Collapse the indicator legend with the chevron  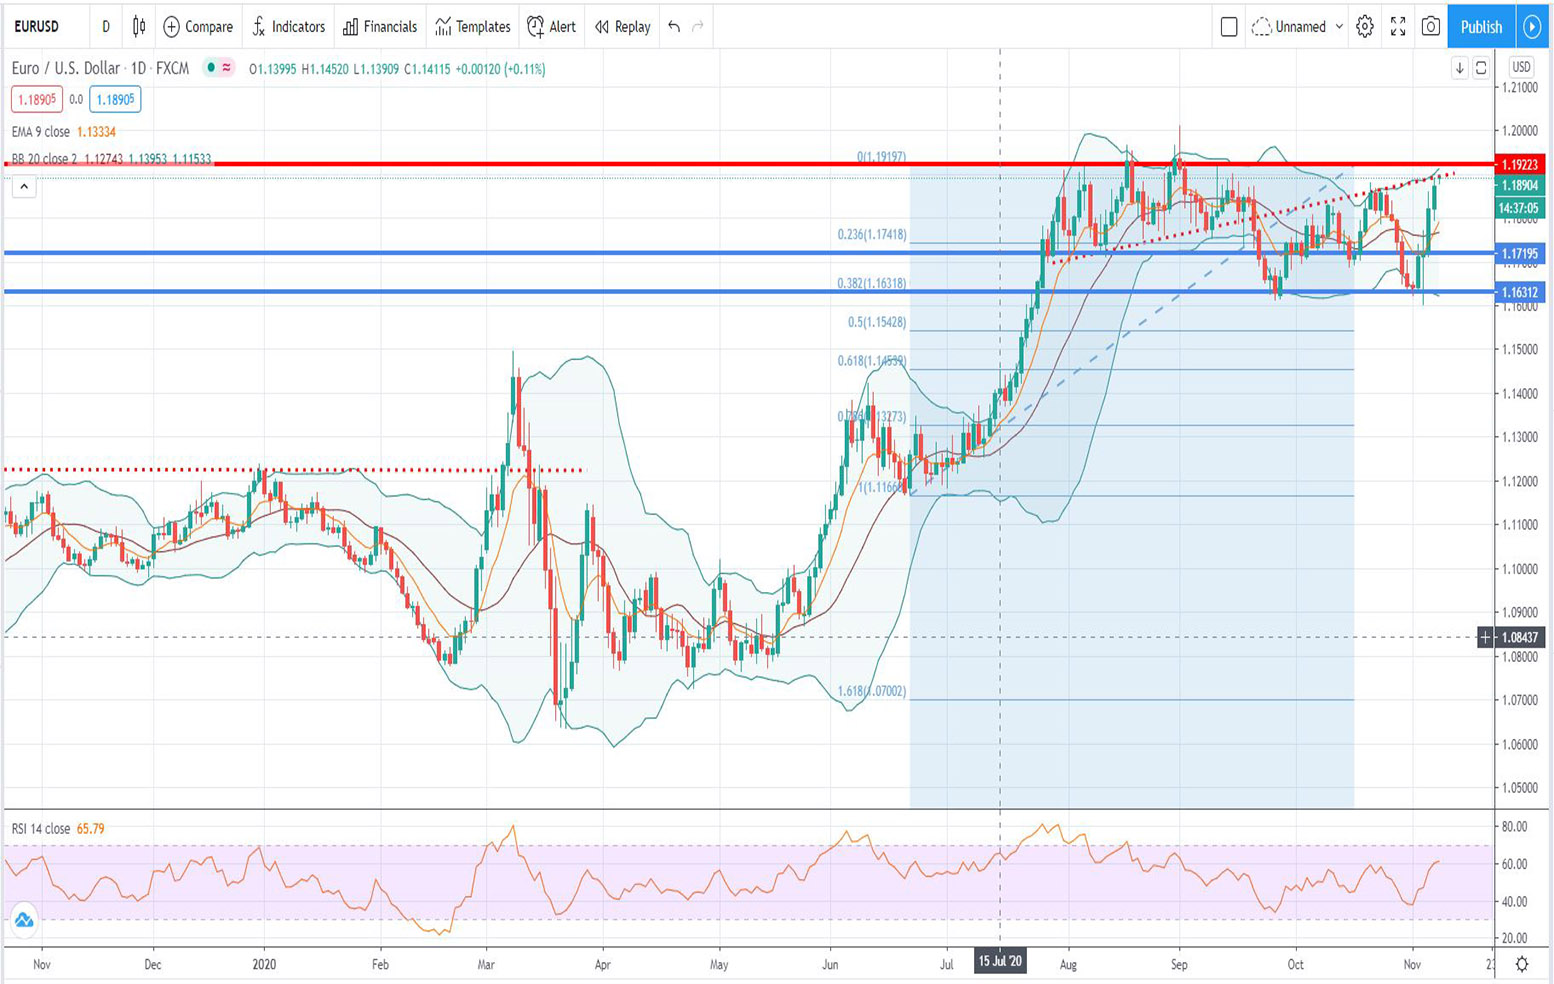click(22, 186)
